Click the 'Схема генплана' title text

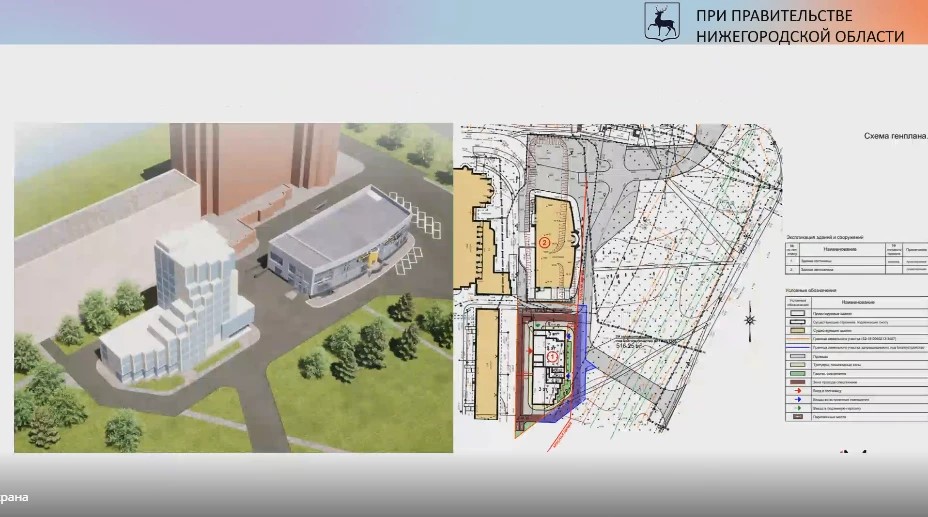click(896, 139)
